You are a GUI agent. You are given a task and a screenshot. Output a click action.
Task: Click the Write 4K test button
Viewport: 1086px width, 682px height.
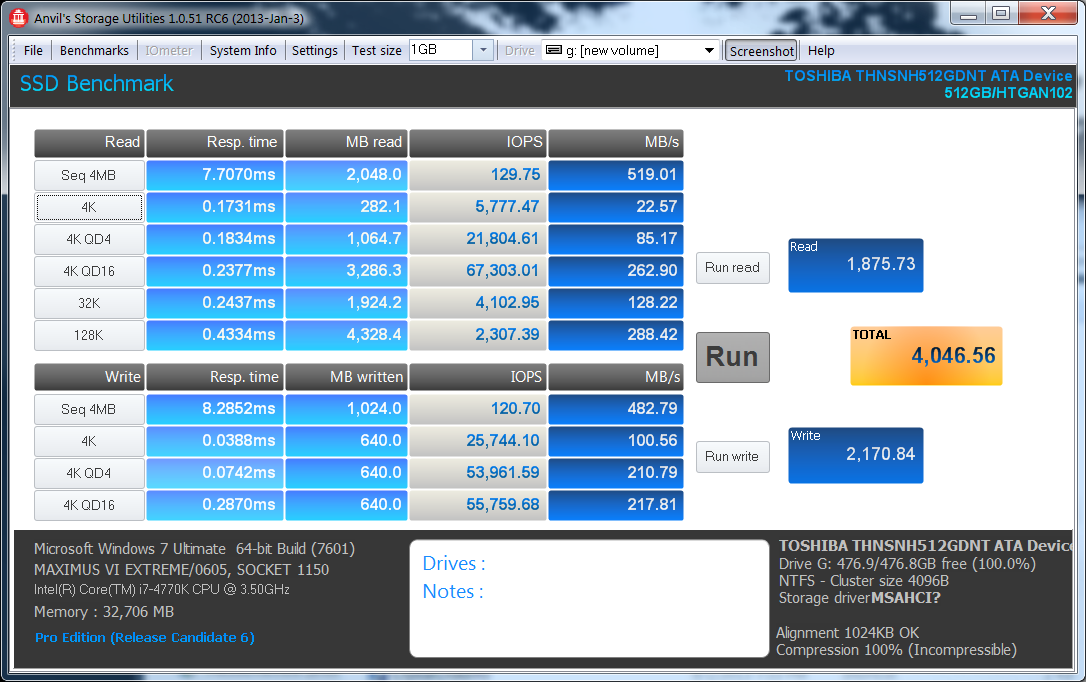89,441
